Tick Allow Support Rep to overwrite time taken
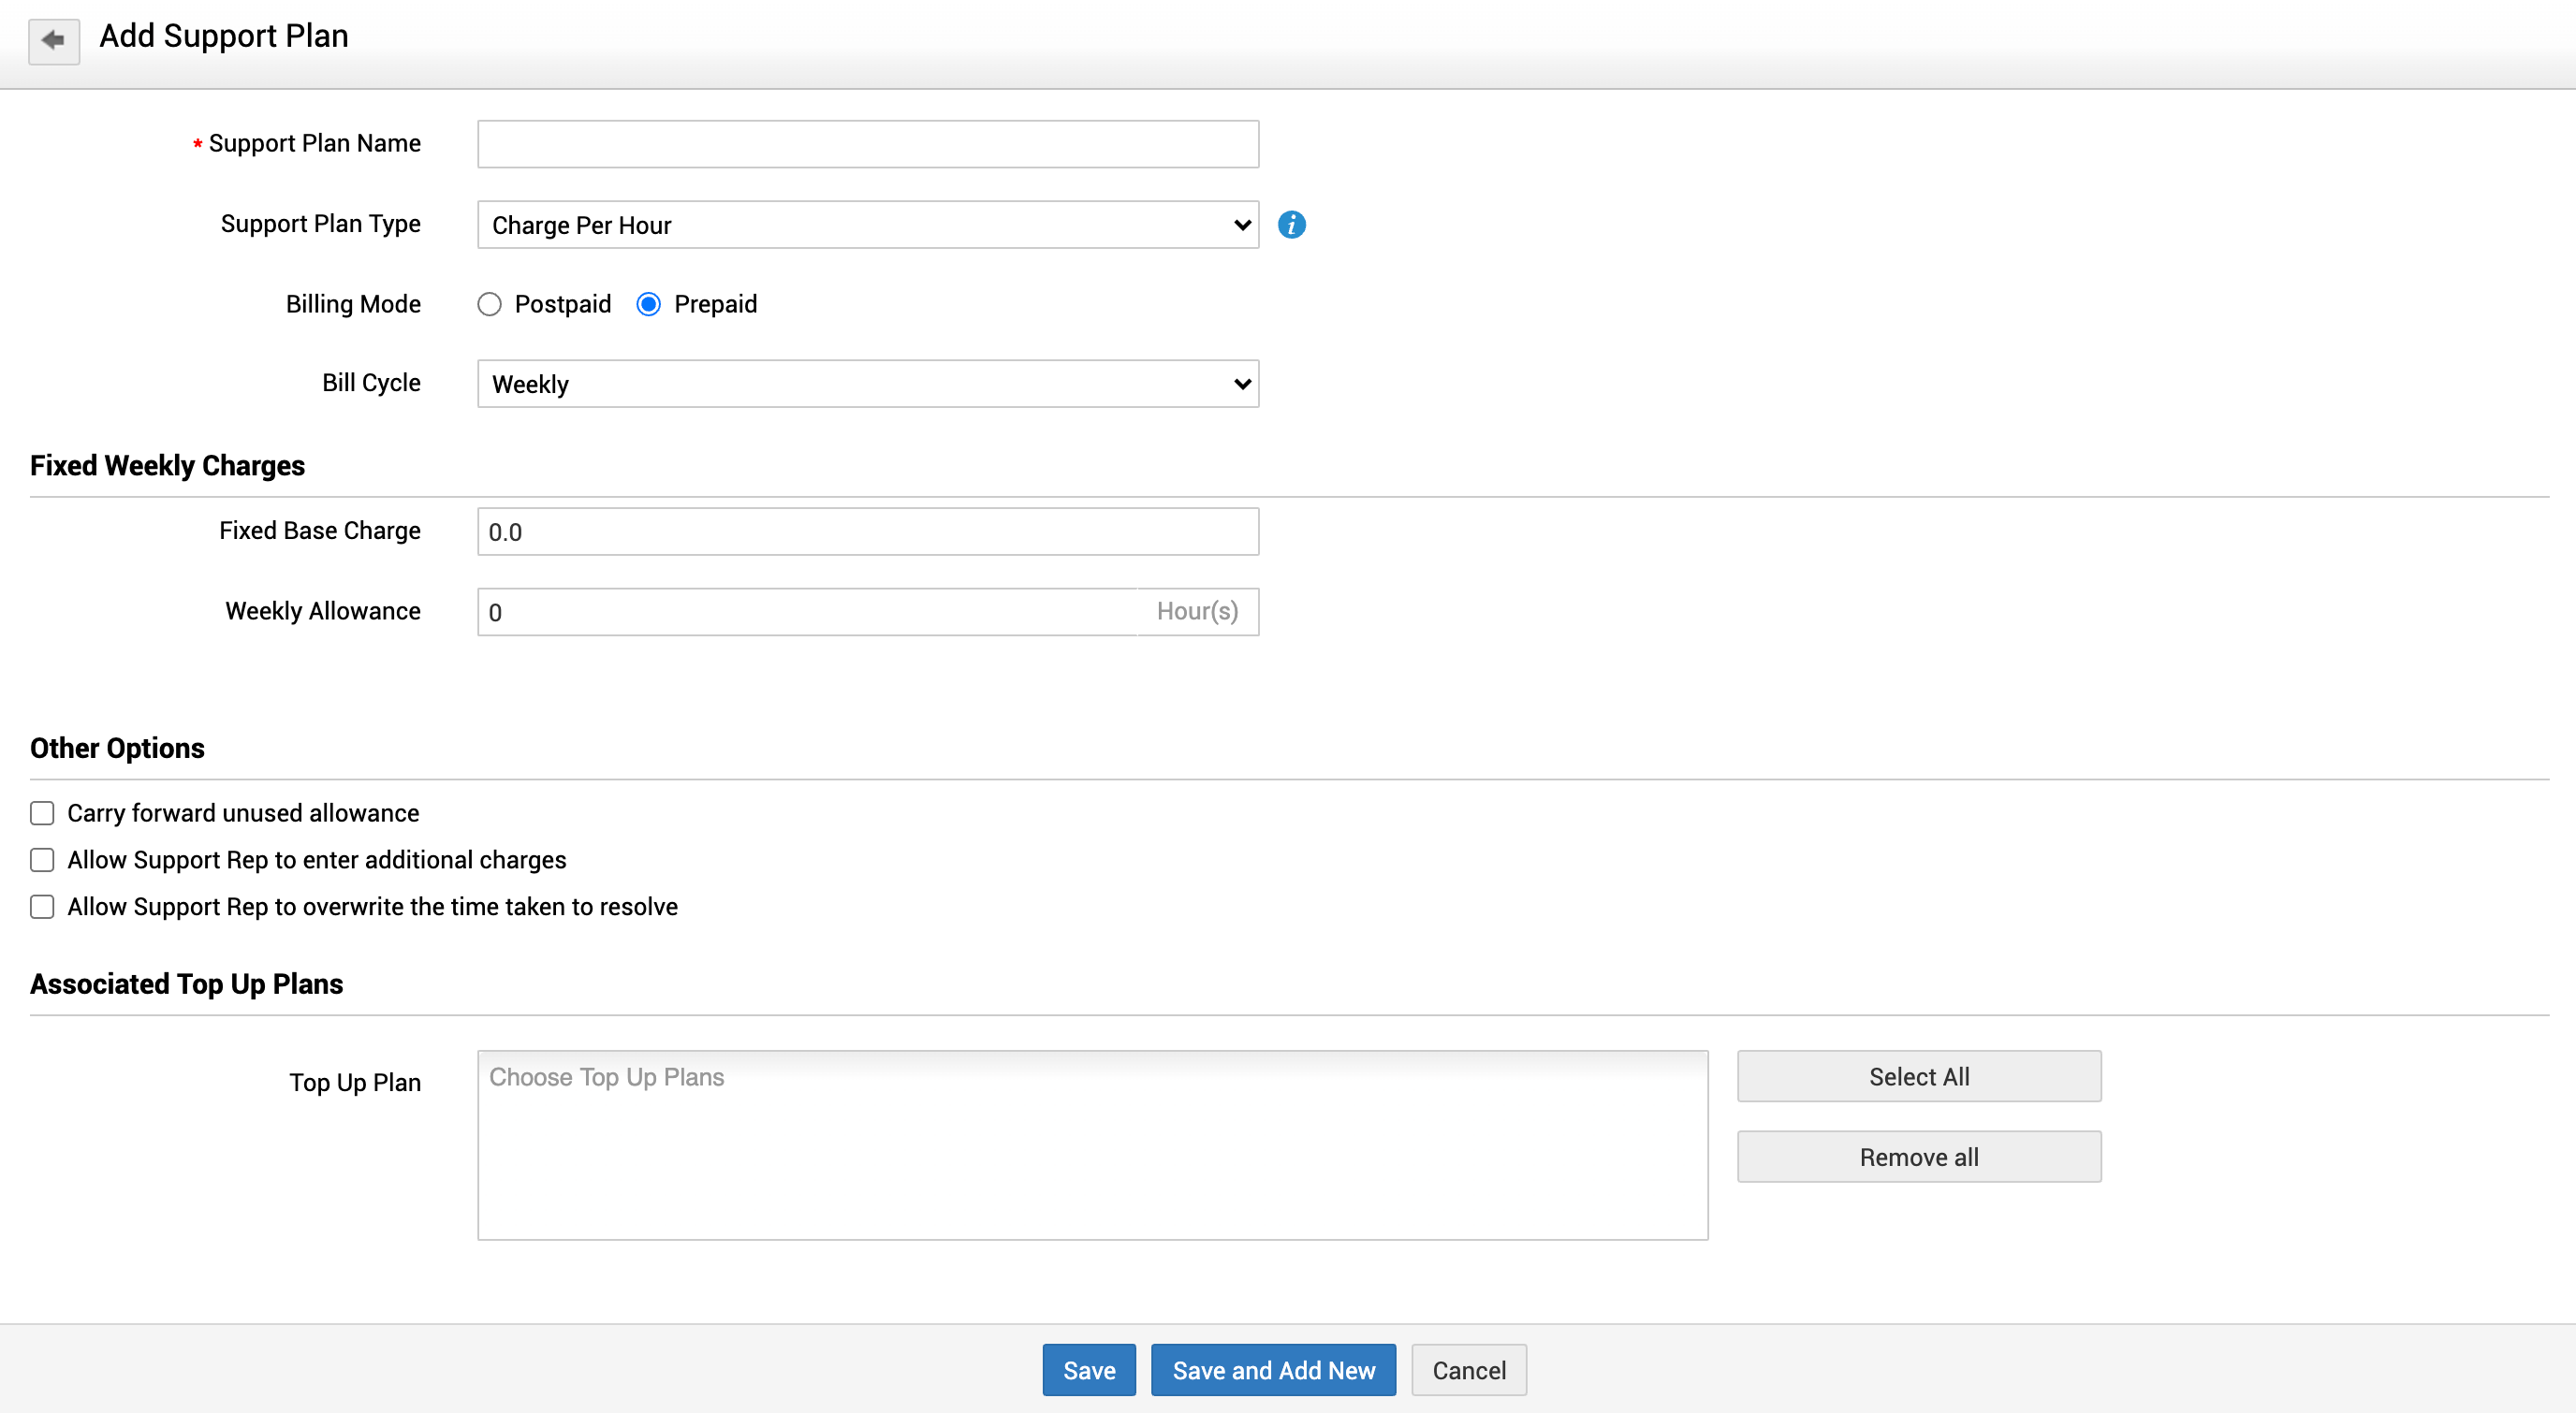 click(42, 907)
